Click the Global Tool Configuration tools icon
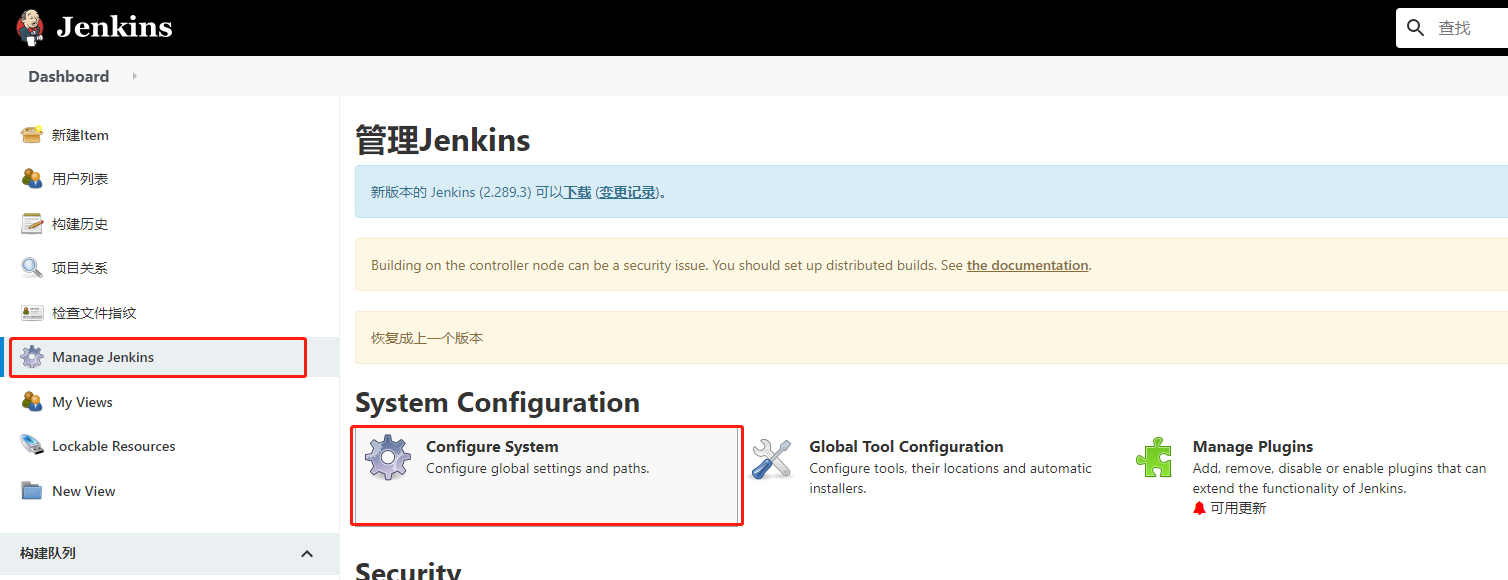 point(771,458)
